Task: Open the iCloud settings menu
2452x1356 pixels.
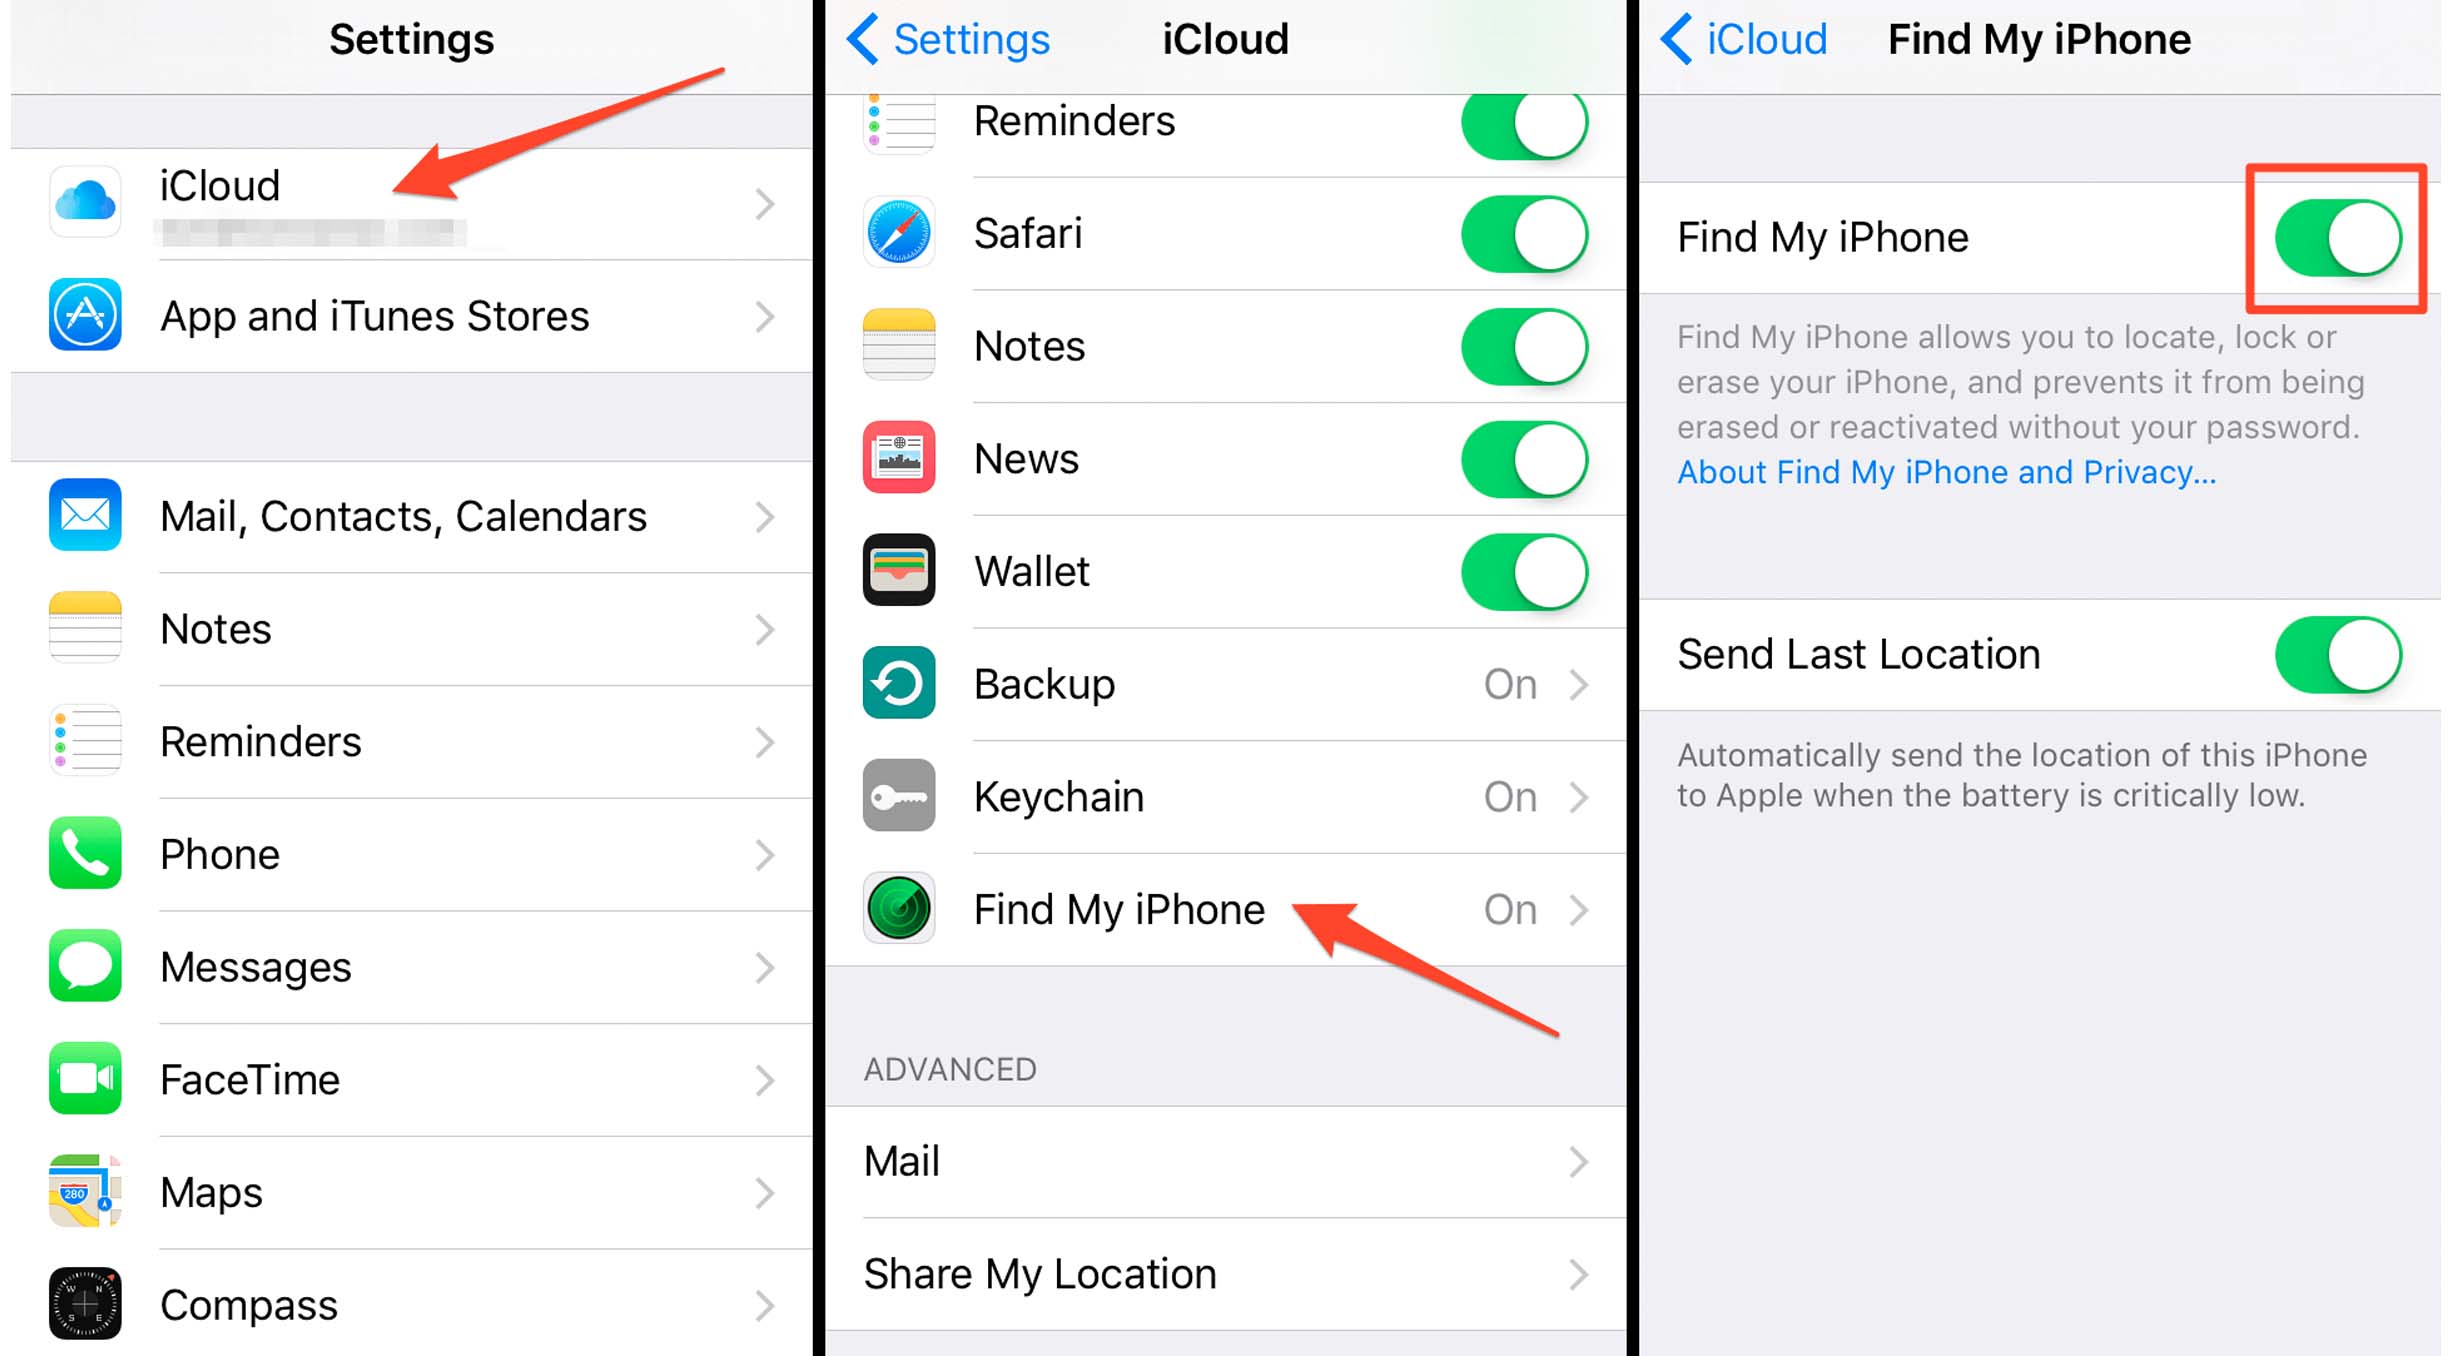Action: click(409, 200)
